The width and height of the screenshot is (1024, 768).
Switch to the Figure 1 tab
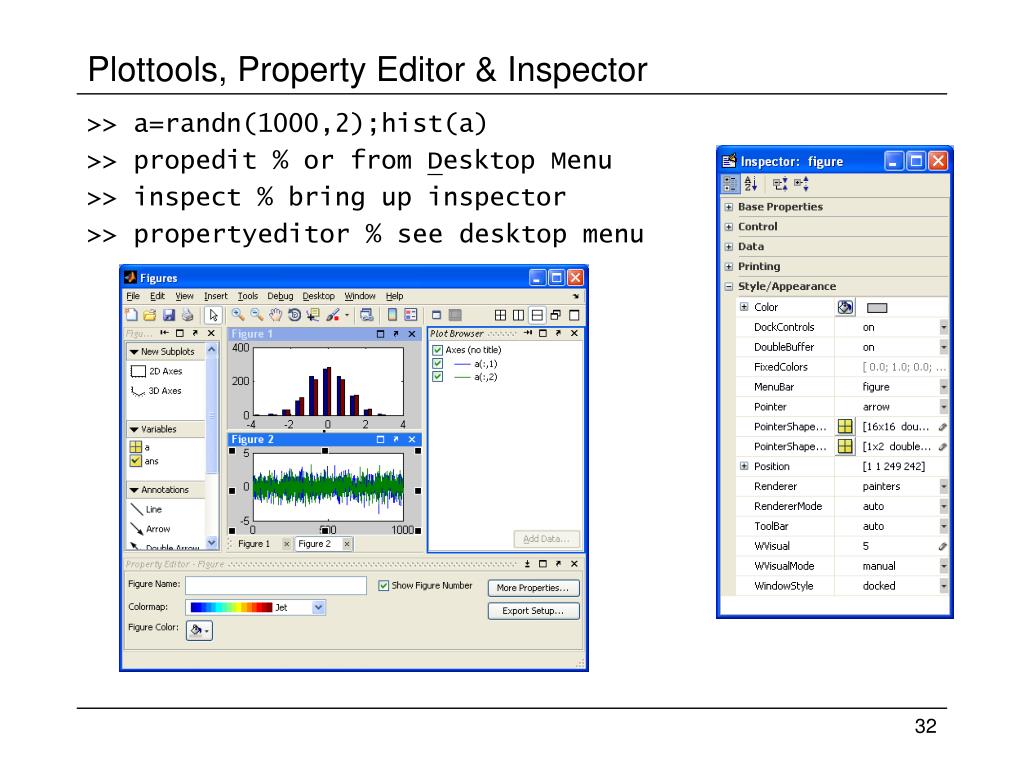click(254, 543)
